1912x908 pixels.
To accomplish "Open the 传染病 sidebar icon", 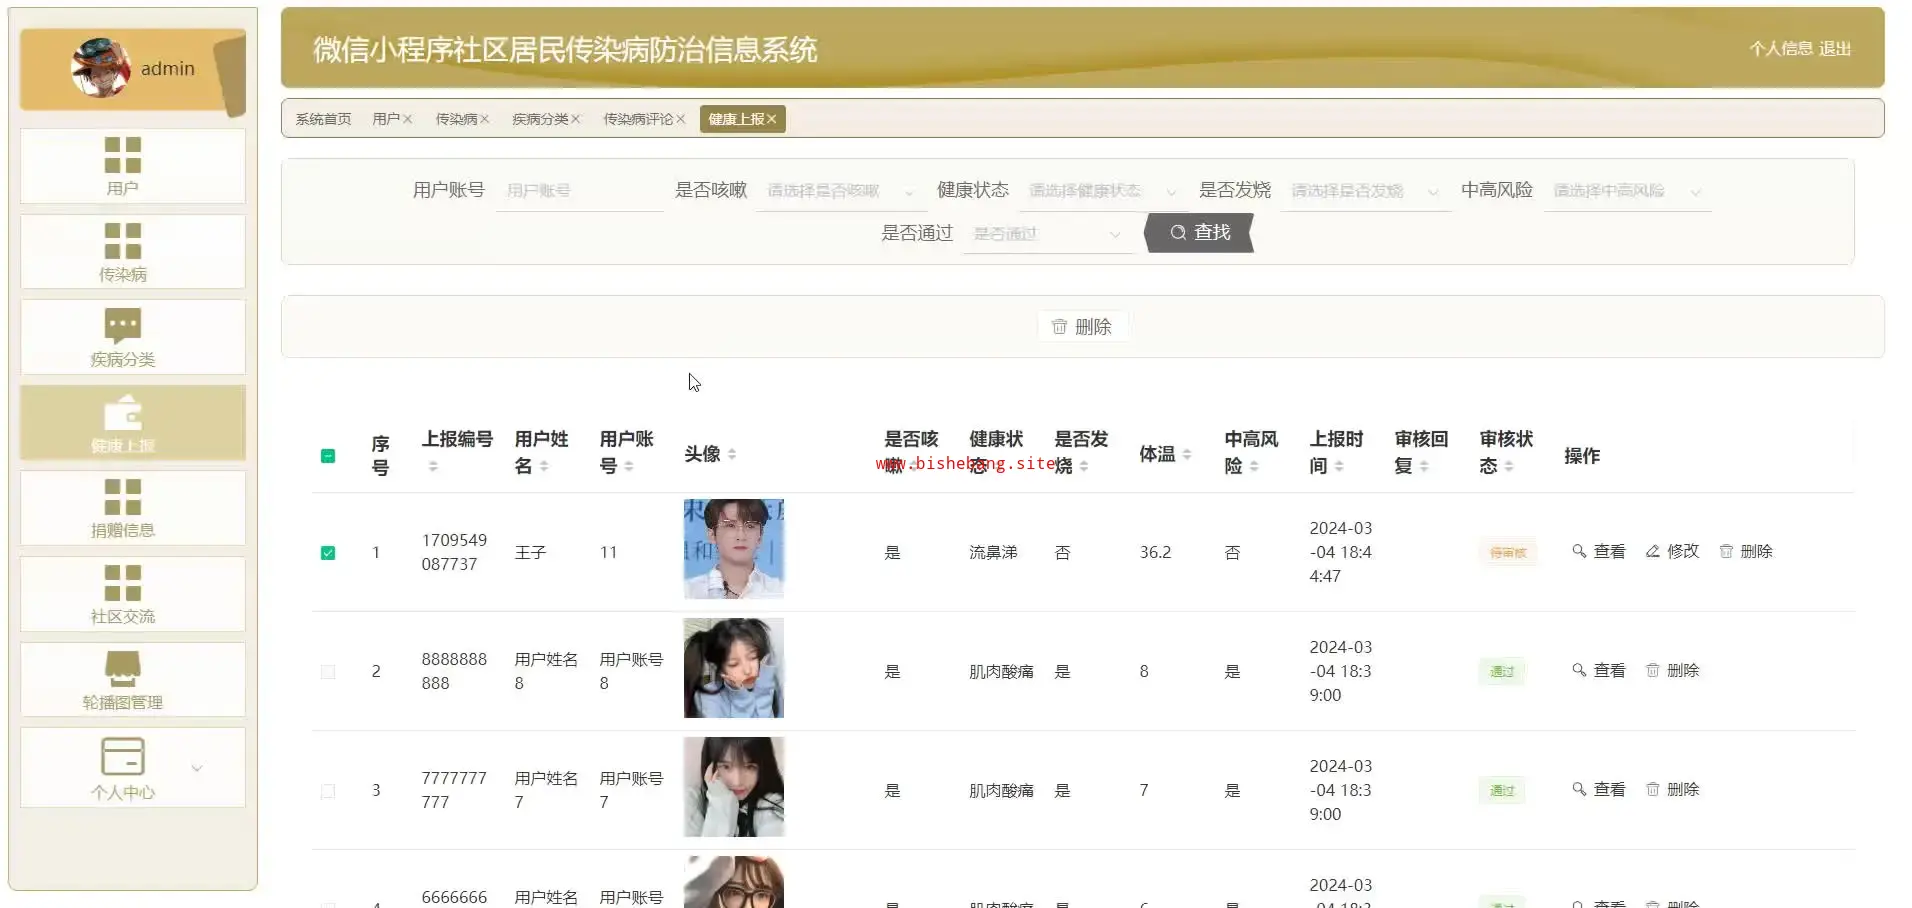I will pos(123,241).
